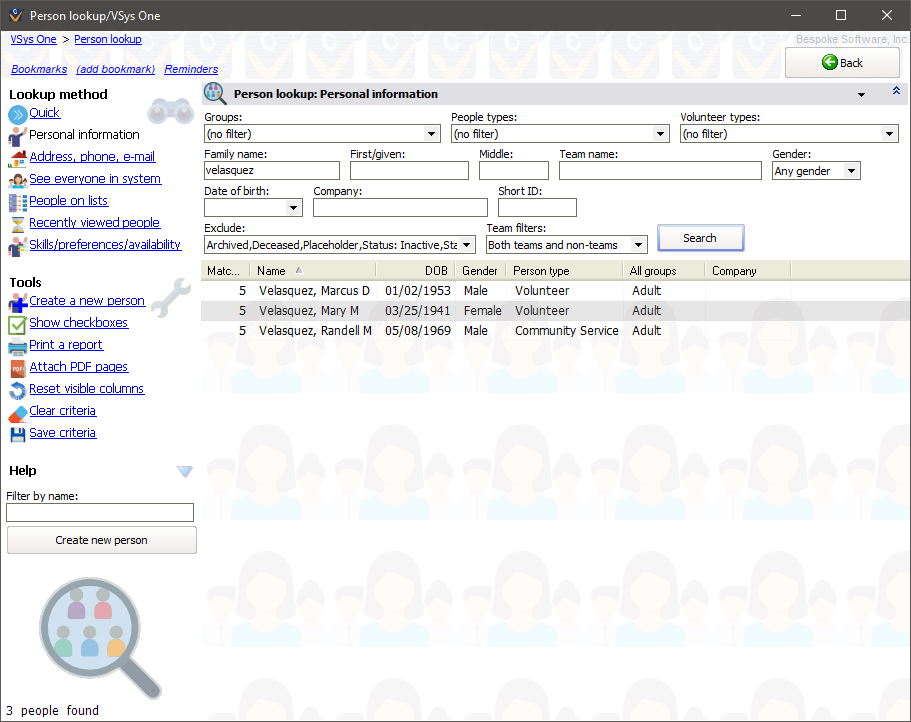Click the Filter by name field
The image size is (911, 722).
pos(100,512)
